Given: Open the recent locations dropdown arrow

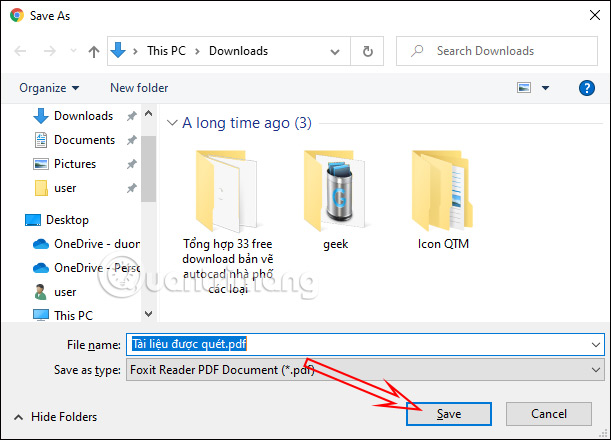Looking at the screenshot, I should click(x=73, y=51).
